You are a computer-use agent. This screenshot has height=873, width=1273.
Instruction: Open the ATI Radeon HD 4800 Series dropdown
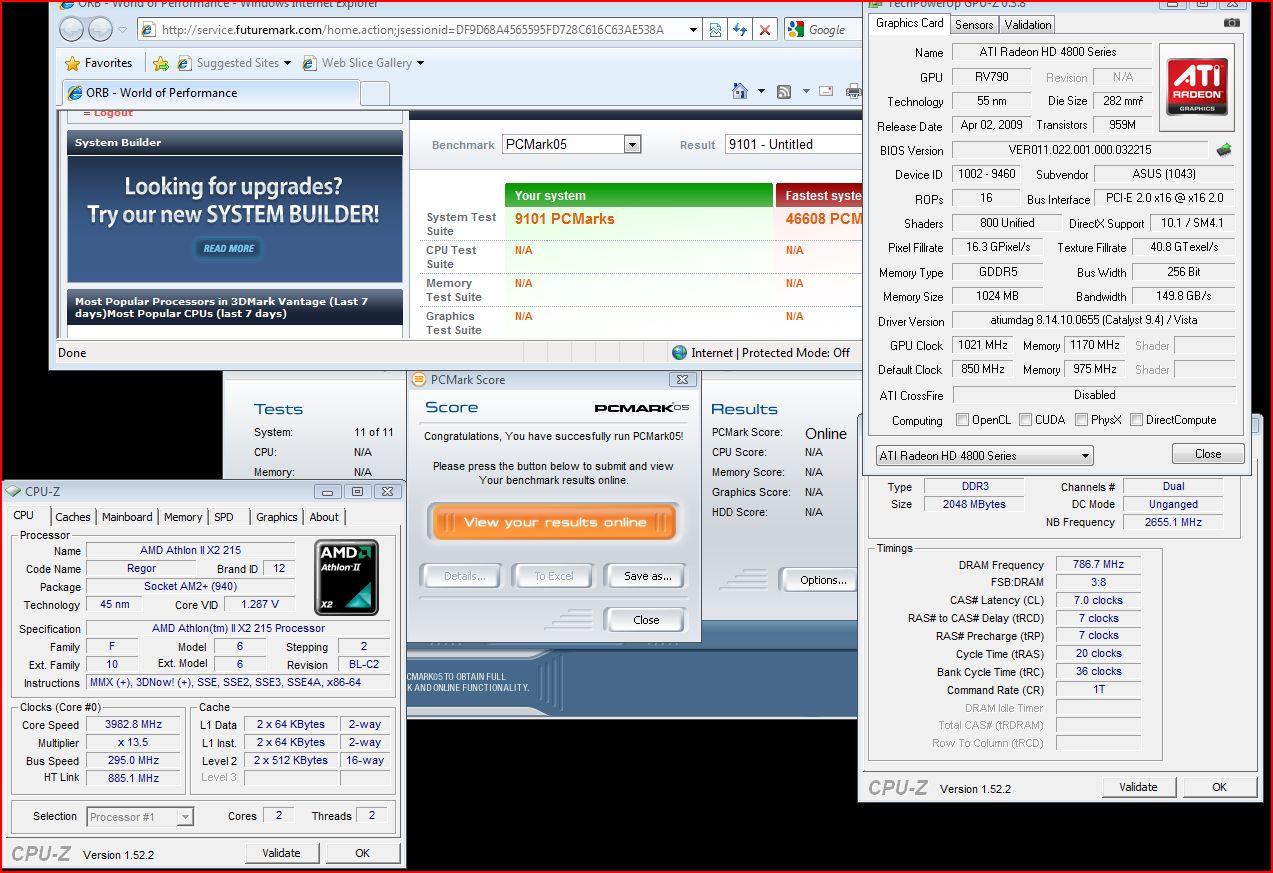coord(984,455)
